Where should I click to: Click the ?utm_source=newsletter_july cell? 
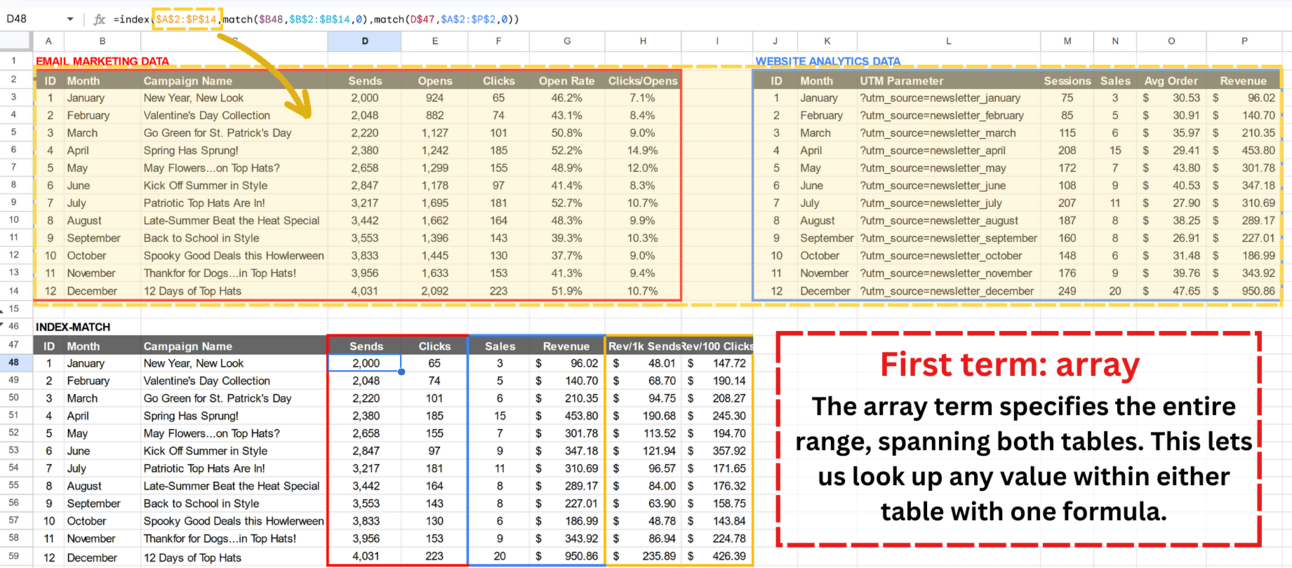pos(948,203)
